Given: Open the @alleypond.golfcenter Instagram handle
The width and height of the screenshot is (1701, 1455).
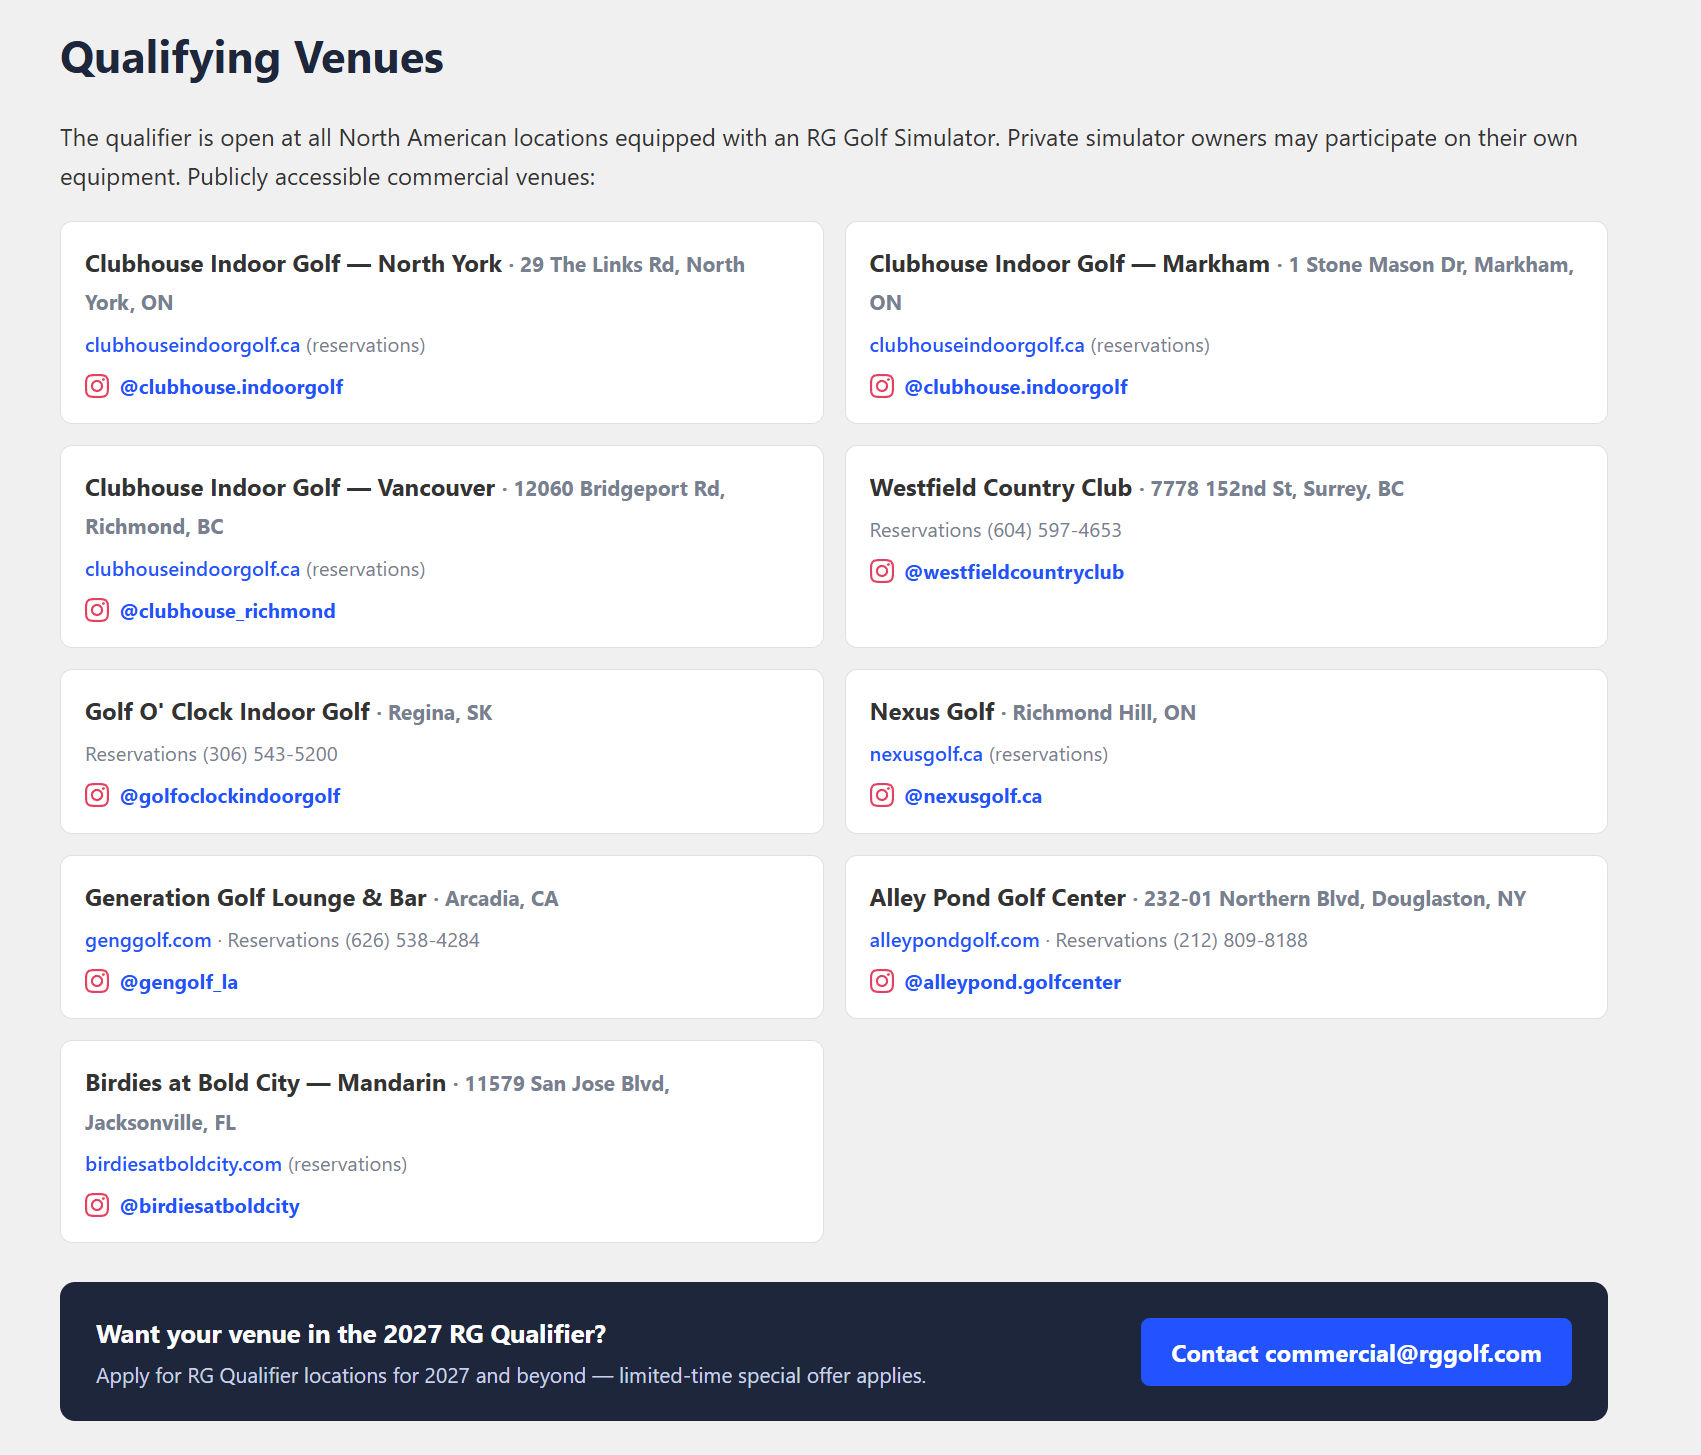Looking at the screenshot, I should coord(1013,982).
